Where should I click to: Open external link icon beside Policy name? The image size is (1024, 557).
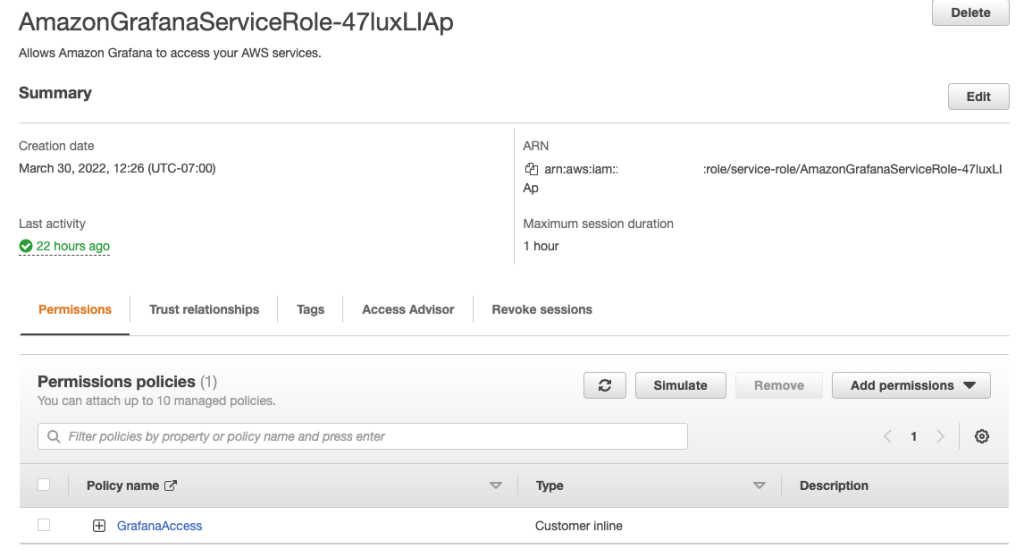[x=170, y=485]
